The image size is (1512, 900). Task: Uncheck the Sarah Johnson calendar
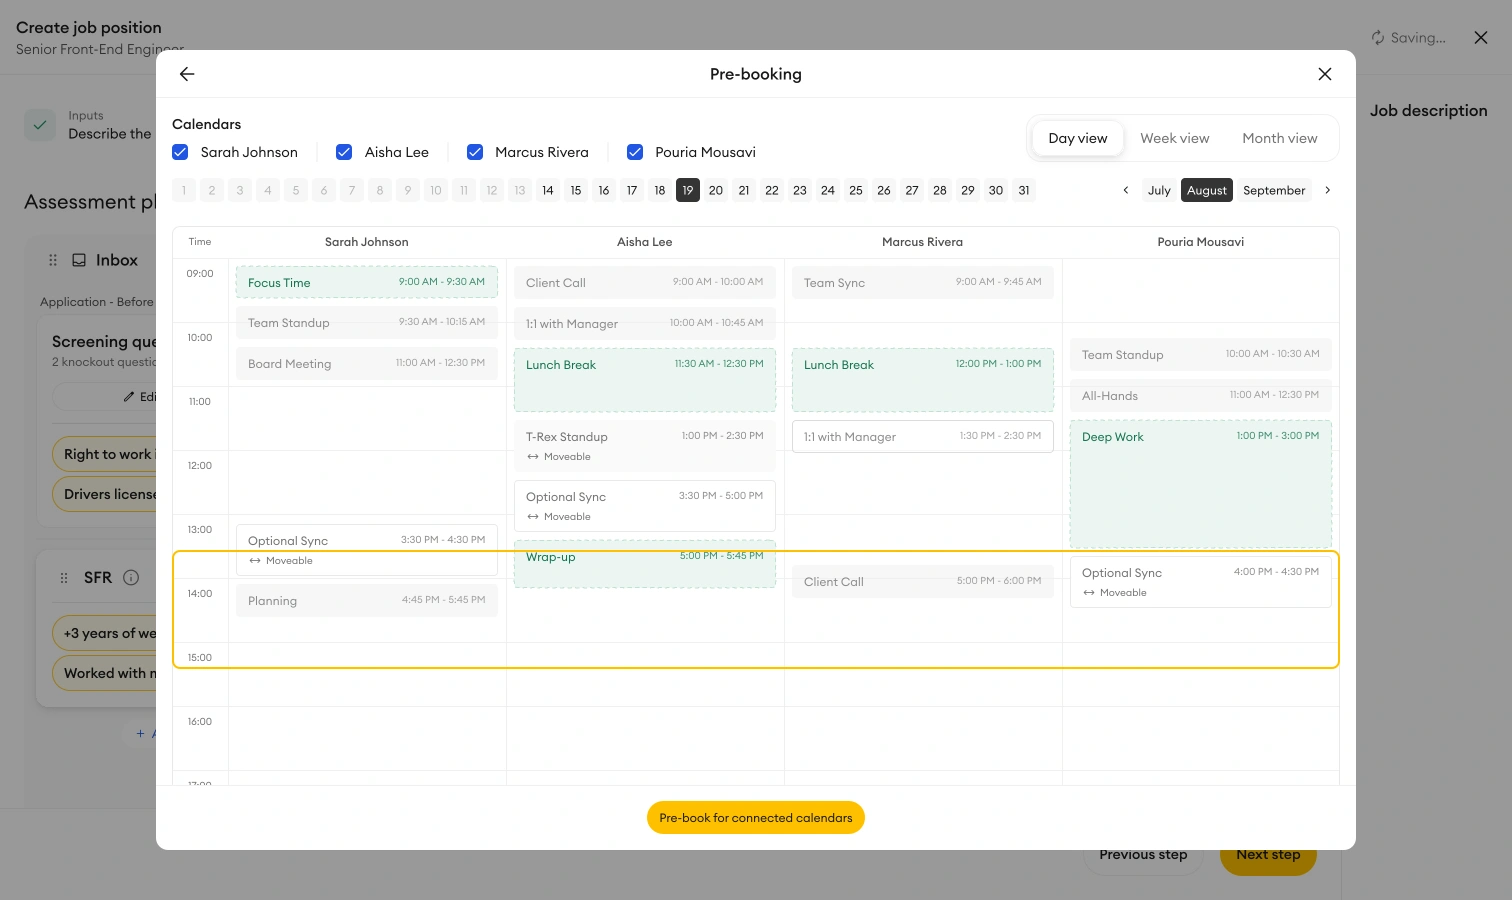pyautogui.click(x=180, y=152)
